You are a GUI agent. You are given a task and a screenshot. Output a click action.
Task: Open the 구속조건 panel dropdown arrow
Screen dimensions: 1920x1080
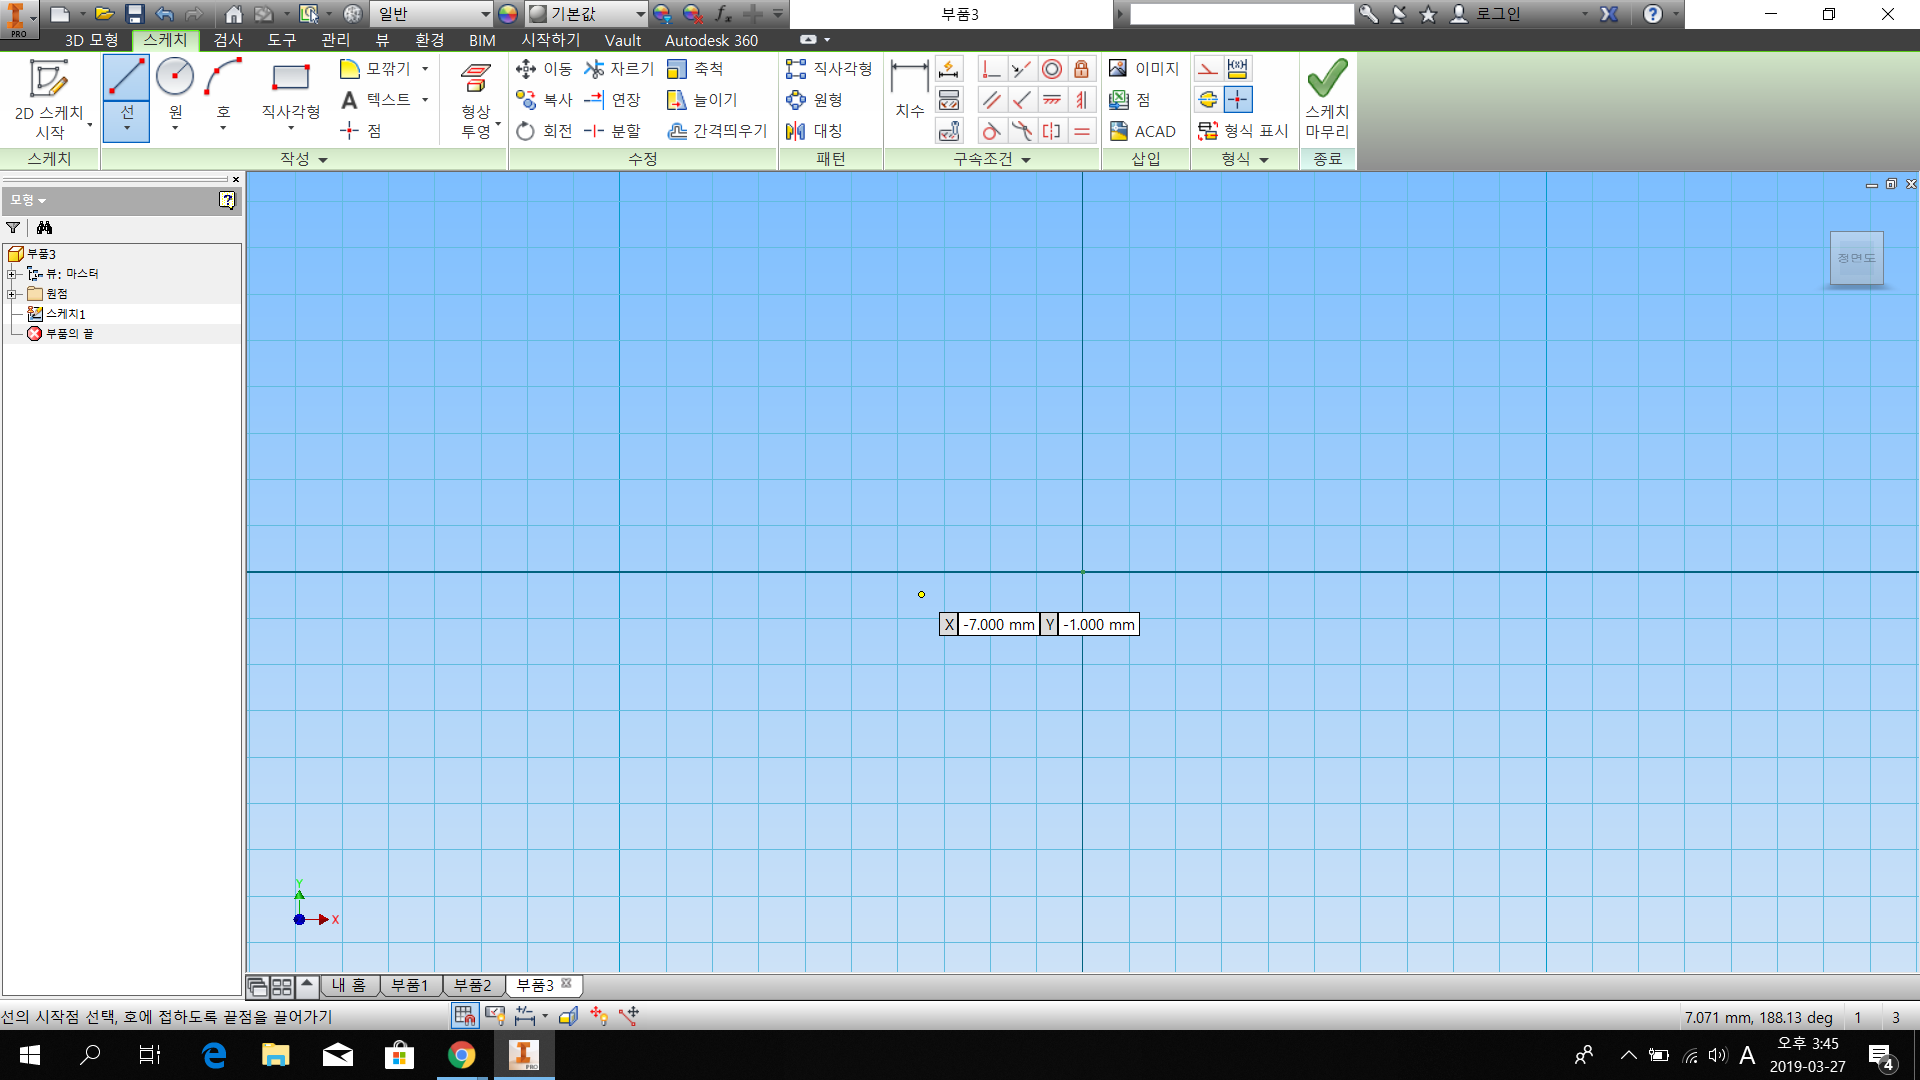click(x=1026, y=160)
